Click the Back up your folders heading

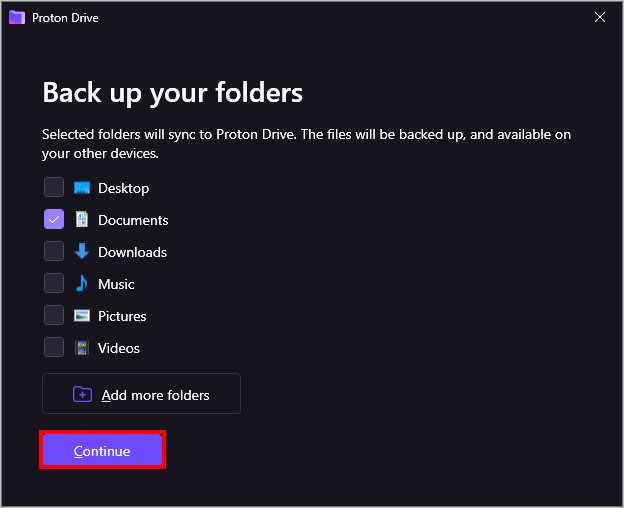tap(173, 93)
